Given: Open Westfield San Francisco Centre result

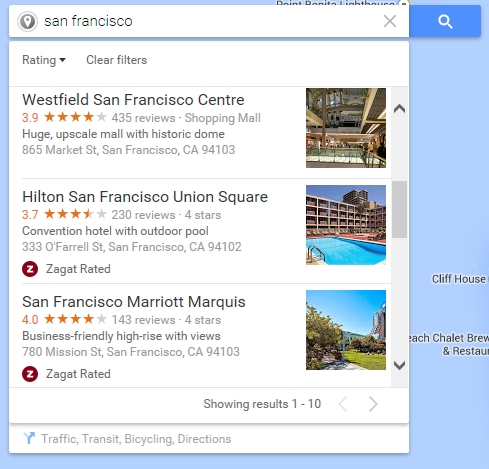Looking at the screenshot, I should [133, 100].
